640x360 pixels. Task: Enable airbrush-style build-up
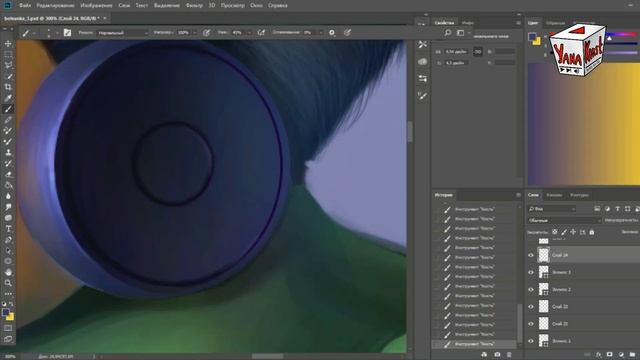click(261, 32)
